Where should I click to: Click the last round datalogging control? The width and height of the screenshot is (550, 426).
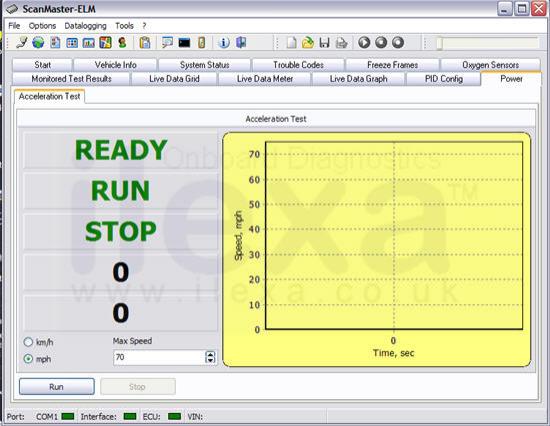(x=398, y=42)
